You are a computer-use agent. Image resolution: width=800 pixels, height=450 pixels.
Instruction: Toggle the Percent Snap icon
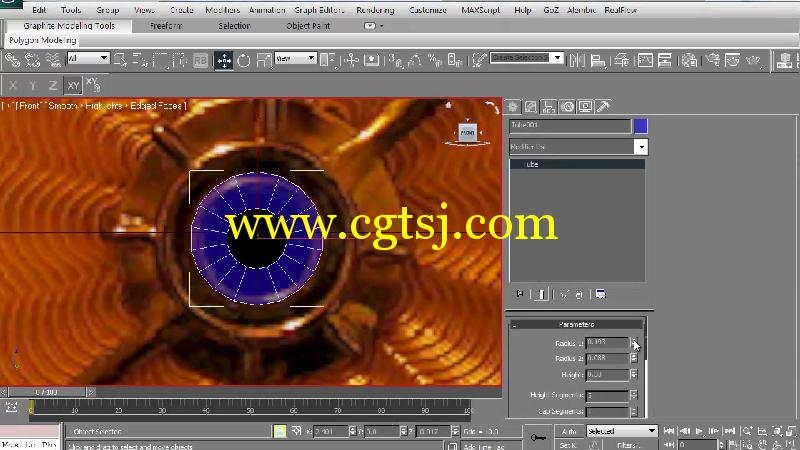click(x=435, y=60)
